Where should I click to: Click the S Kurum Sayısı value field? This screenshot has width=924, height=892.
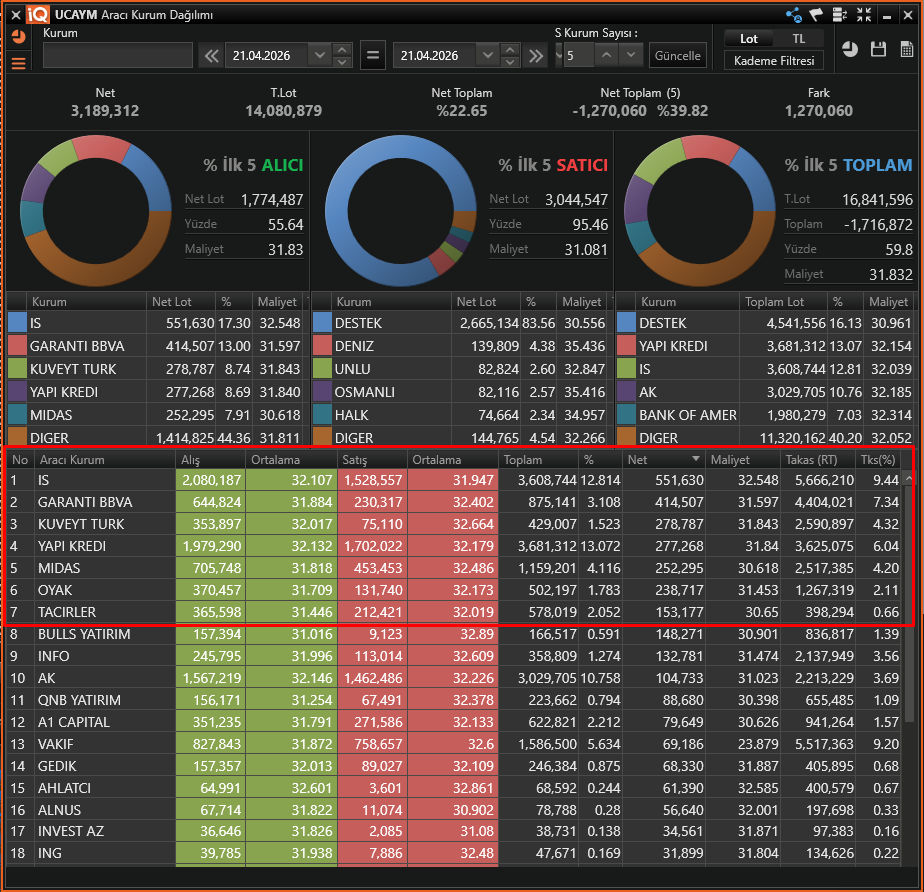pos(578,56)
